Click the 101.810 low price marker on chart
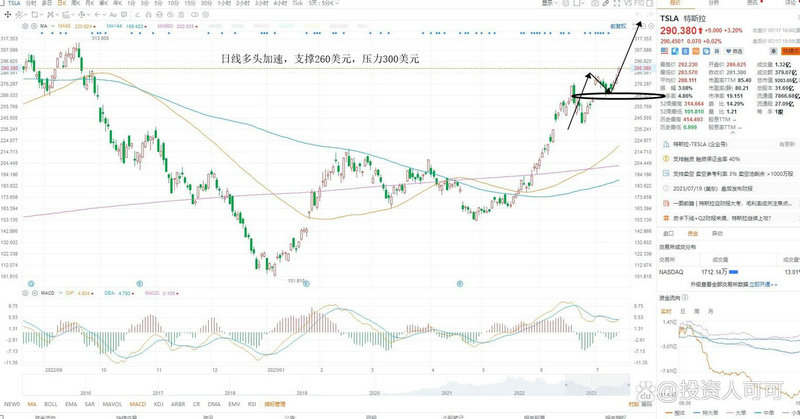The height and width of the screenshot is (419, 800). click(x=293, y=281)
